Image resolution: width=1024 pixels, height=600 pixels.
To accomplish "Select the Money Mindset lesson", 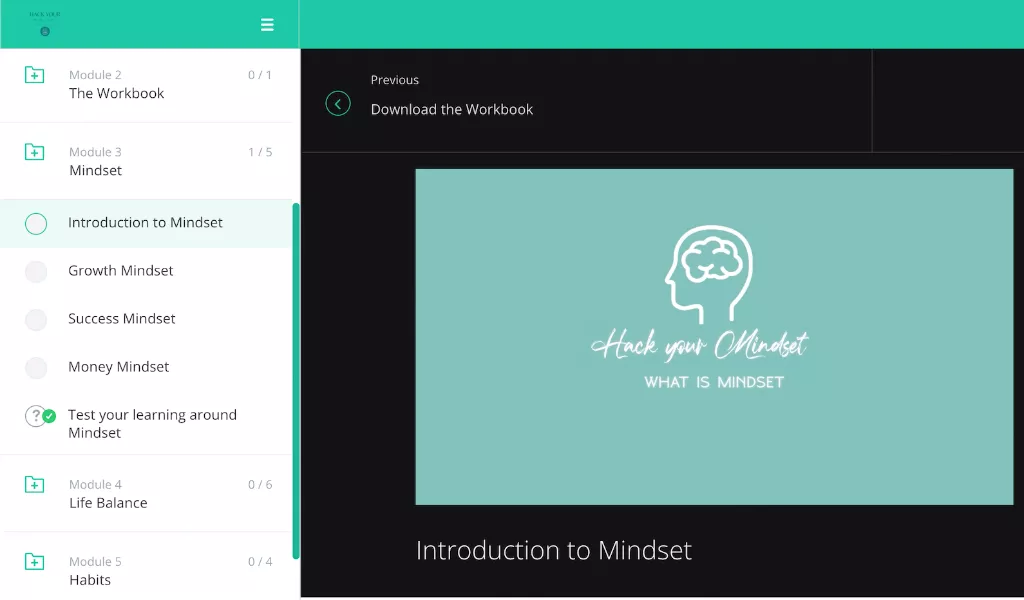I will [118, 367].
